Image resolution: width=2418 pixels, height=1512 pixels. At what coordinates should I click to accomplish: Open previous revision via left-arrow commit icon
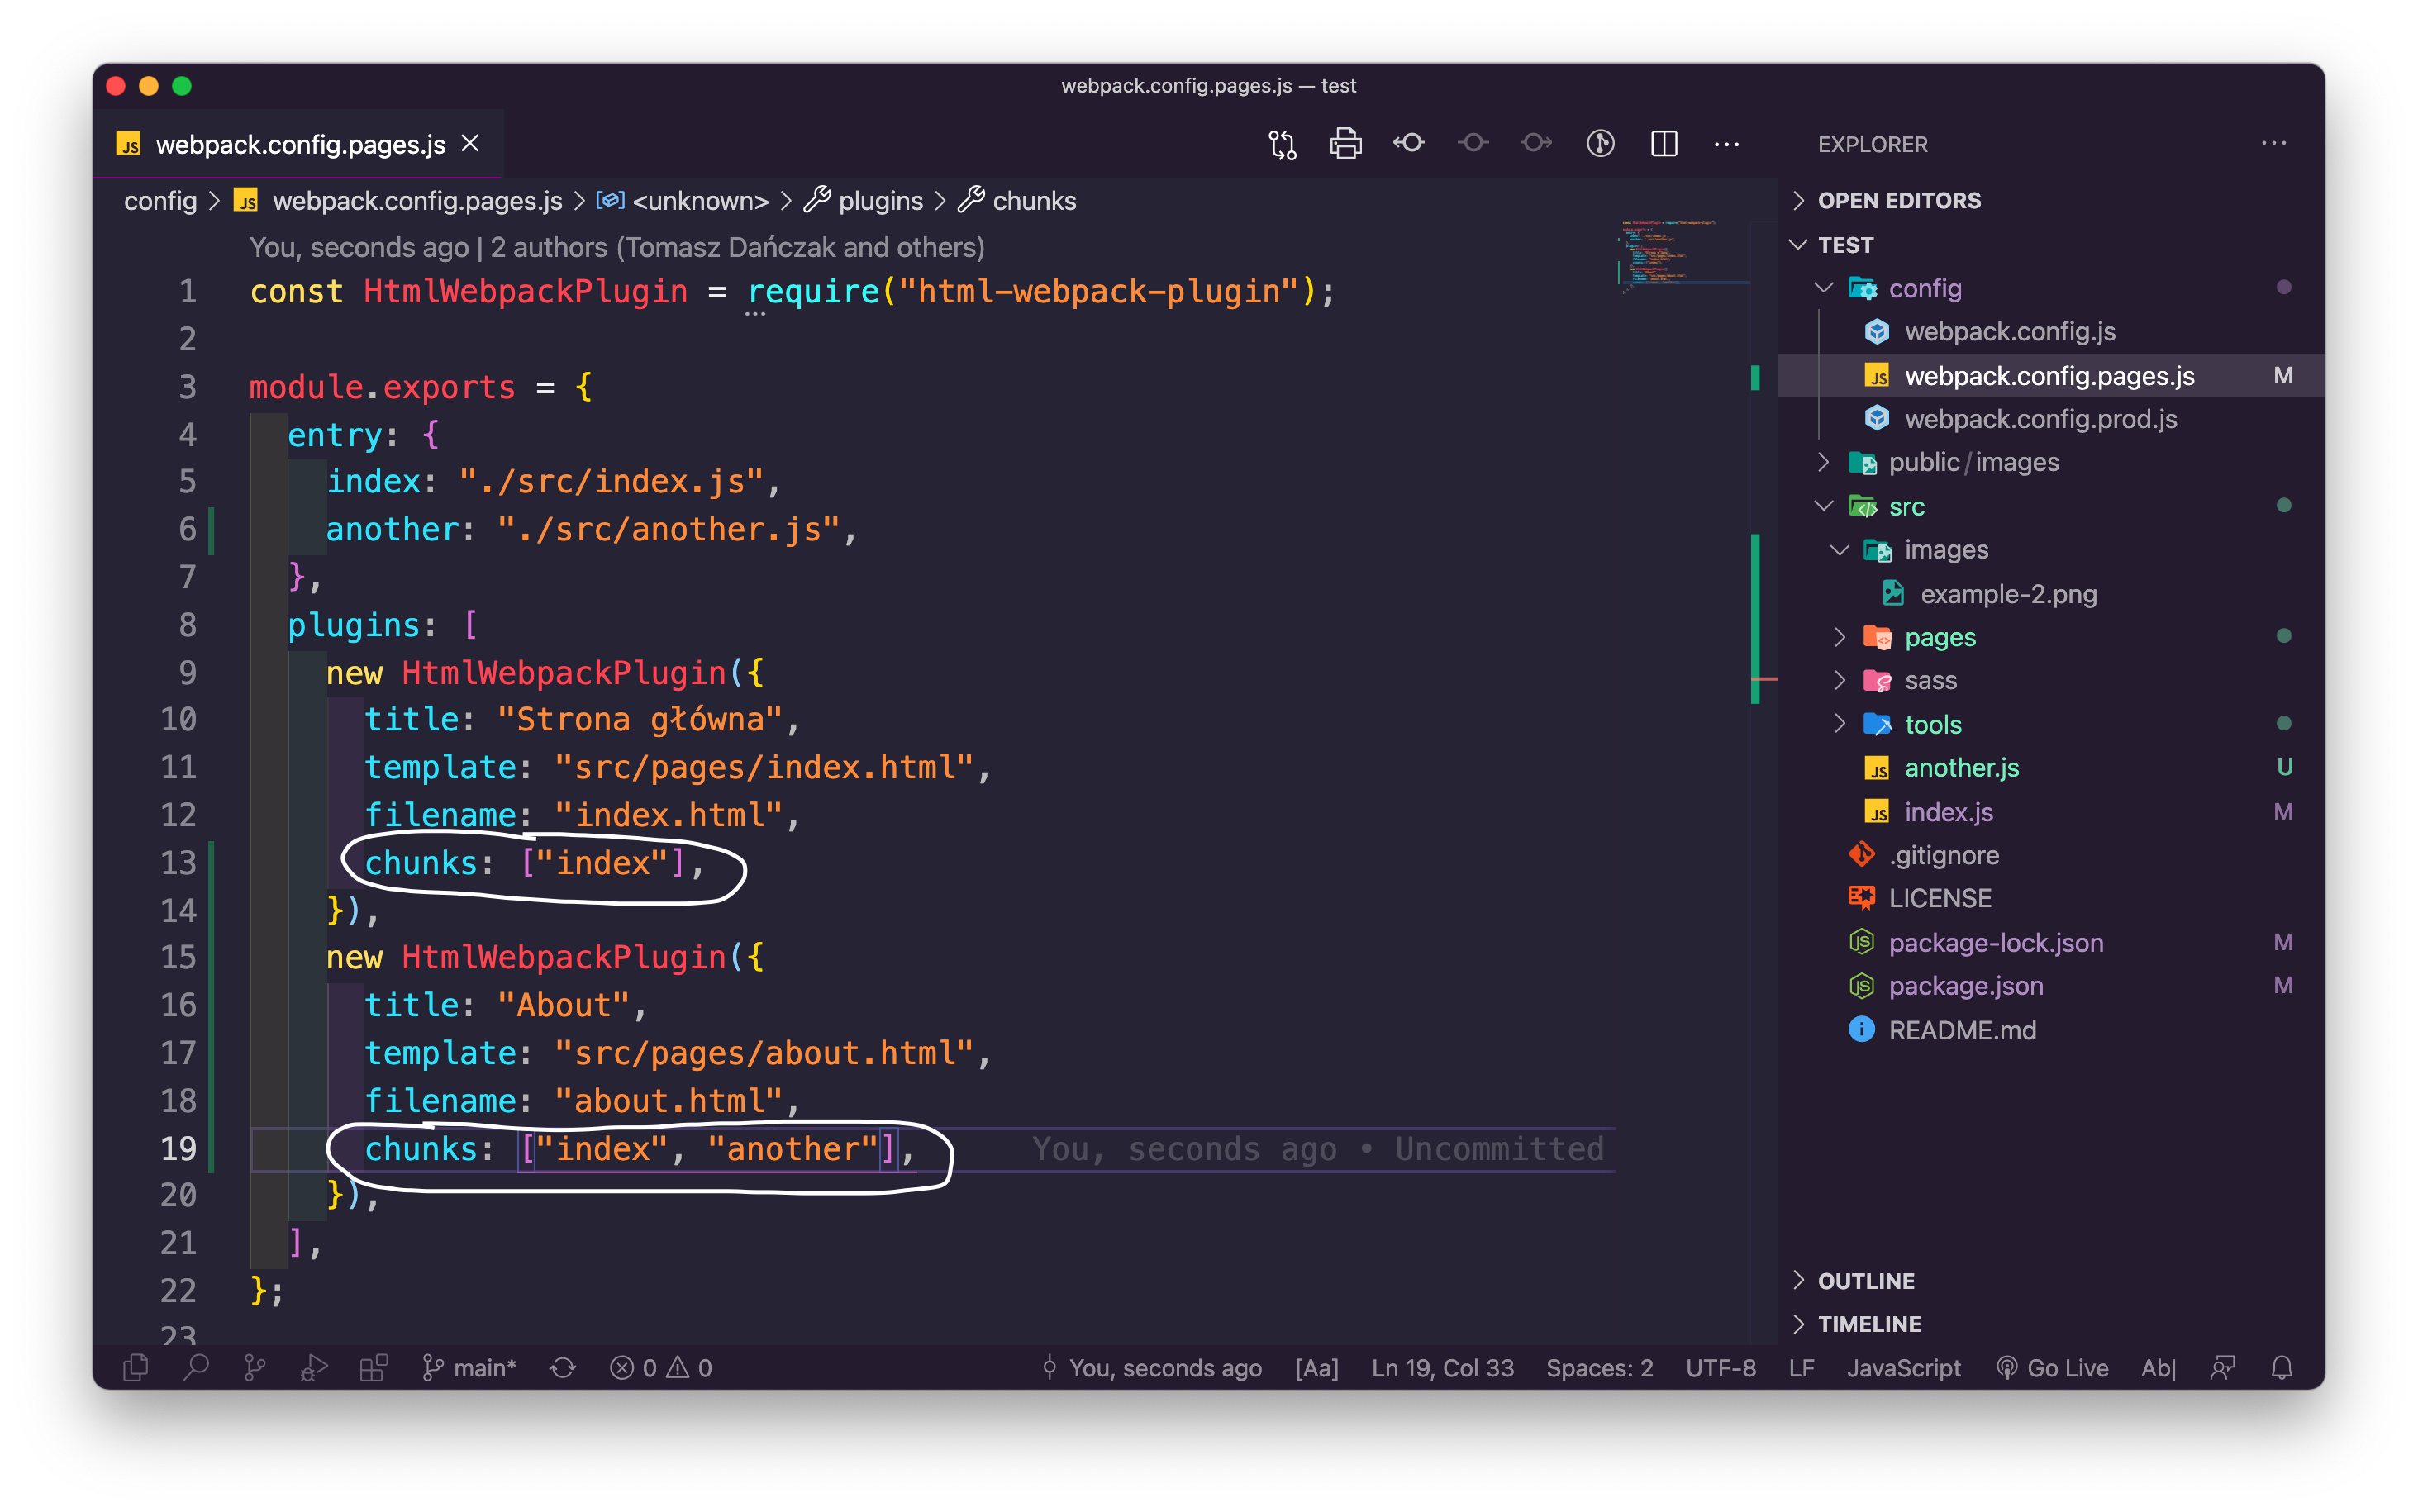pos(1409,144)
